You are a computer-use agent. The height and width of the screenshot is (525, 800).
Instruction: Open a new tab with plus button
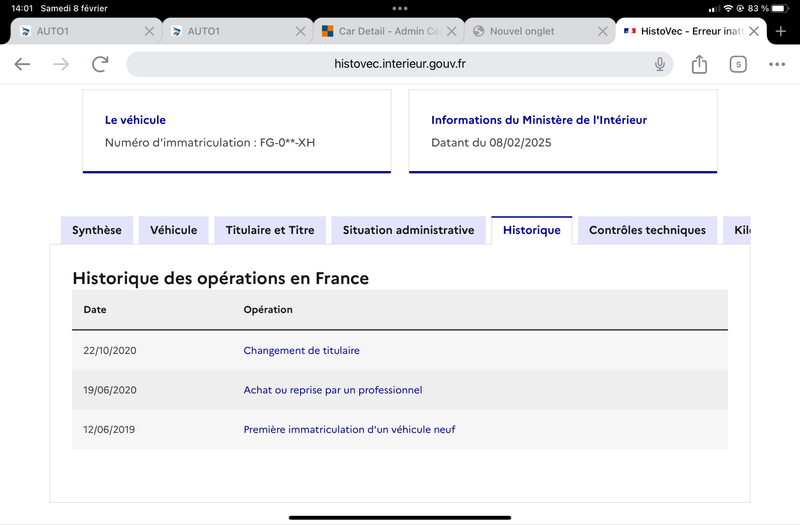coord(781,31)
